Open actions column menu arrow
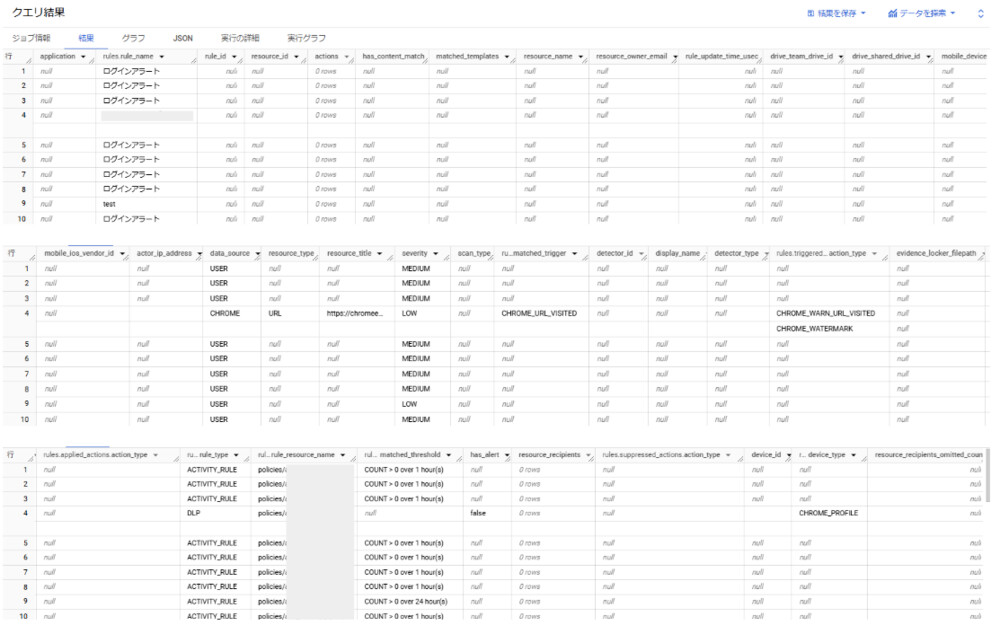This screenshot has width=1000, height=634. coord(347,57)
